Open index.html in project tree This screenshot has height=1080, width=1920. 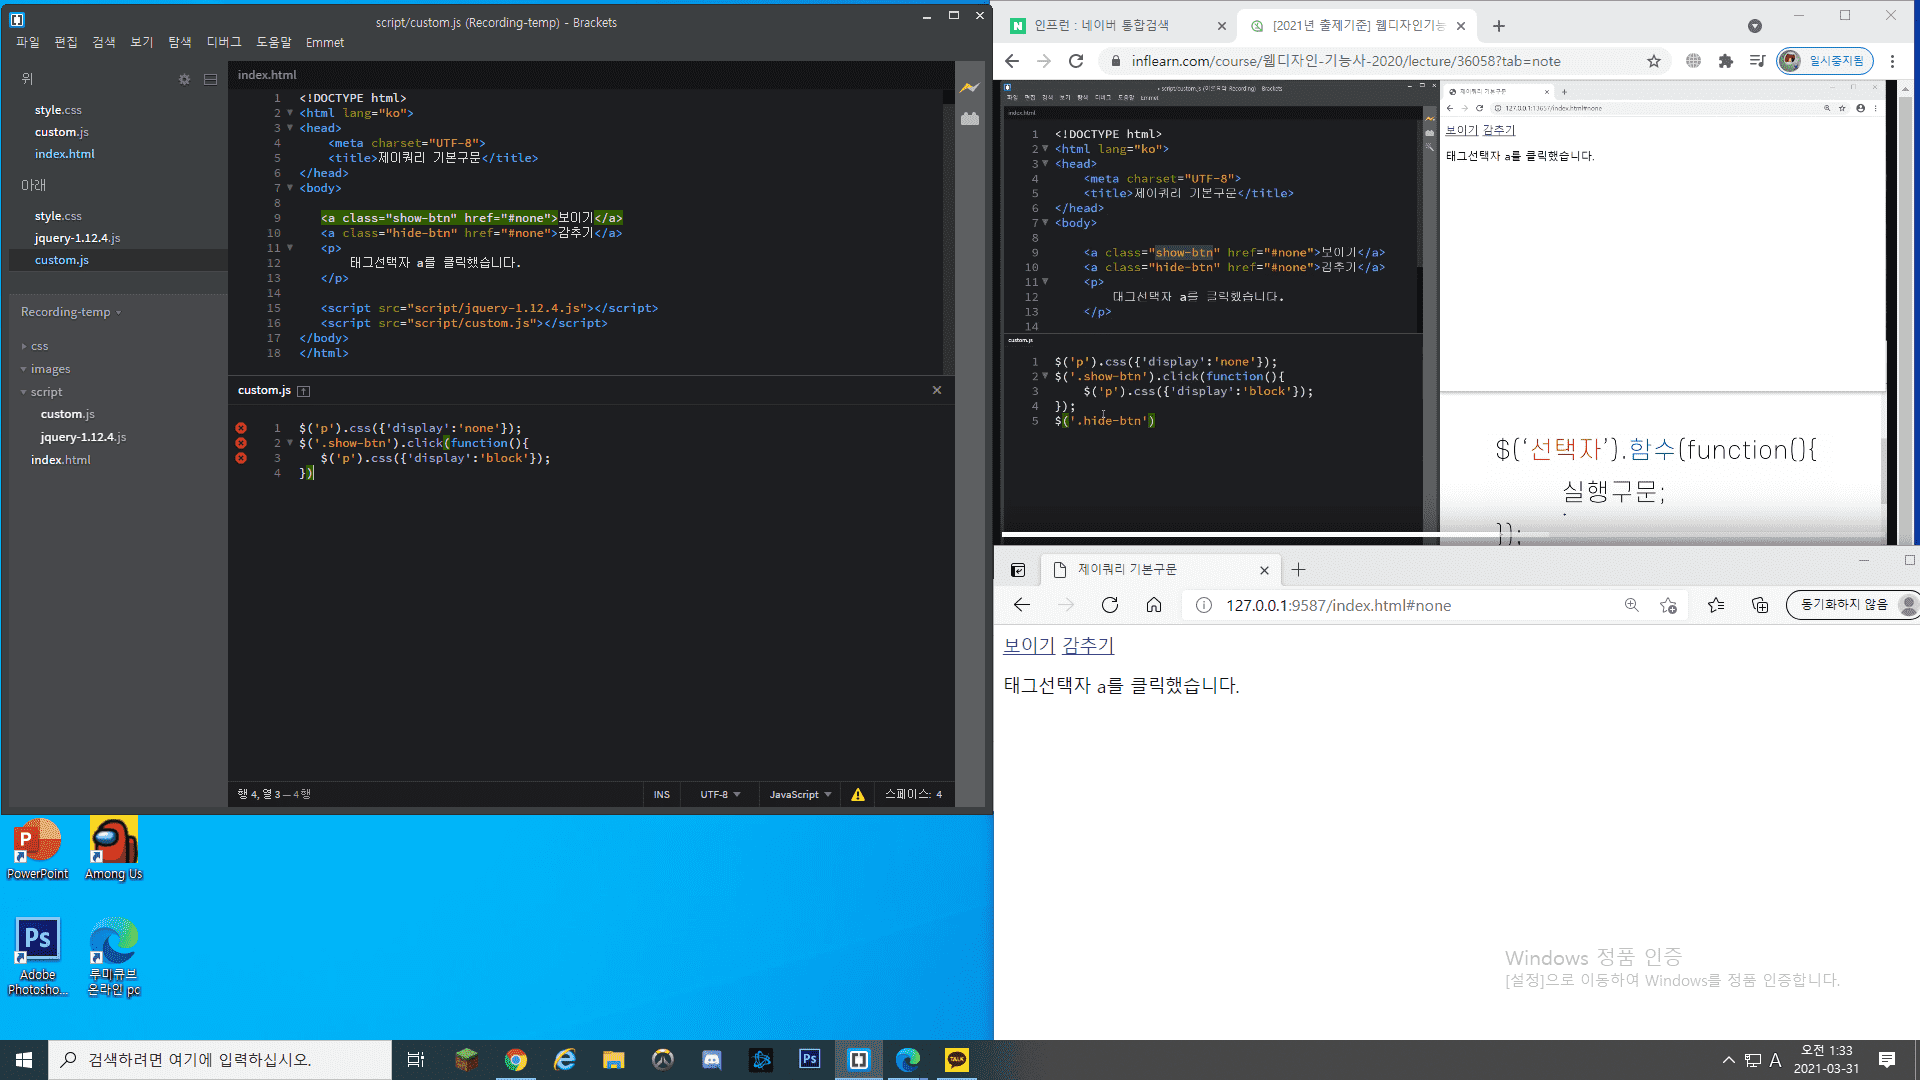(60, 460)
